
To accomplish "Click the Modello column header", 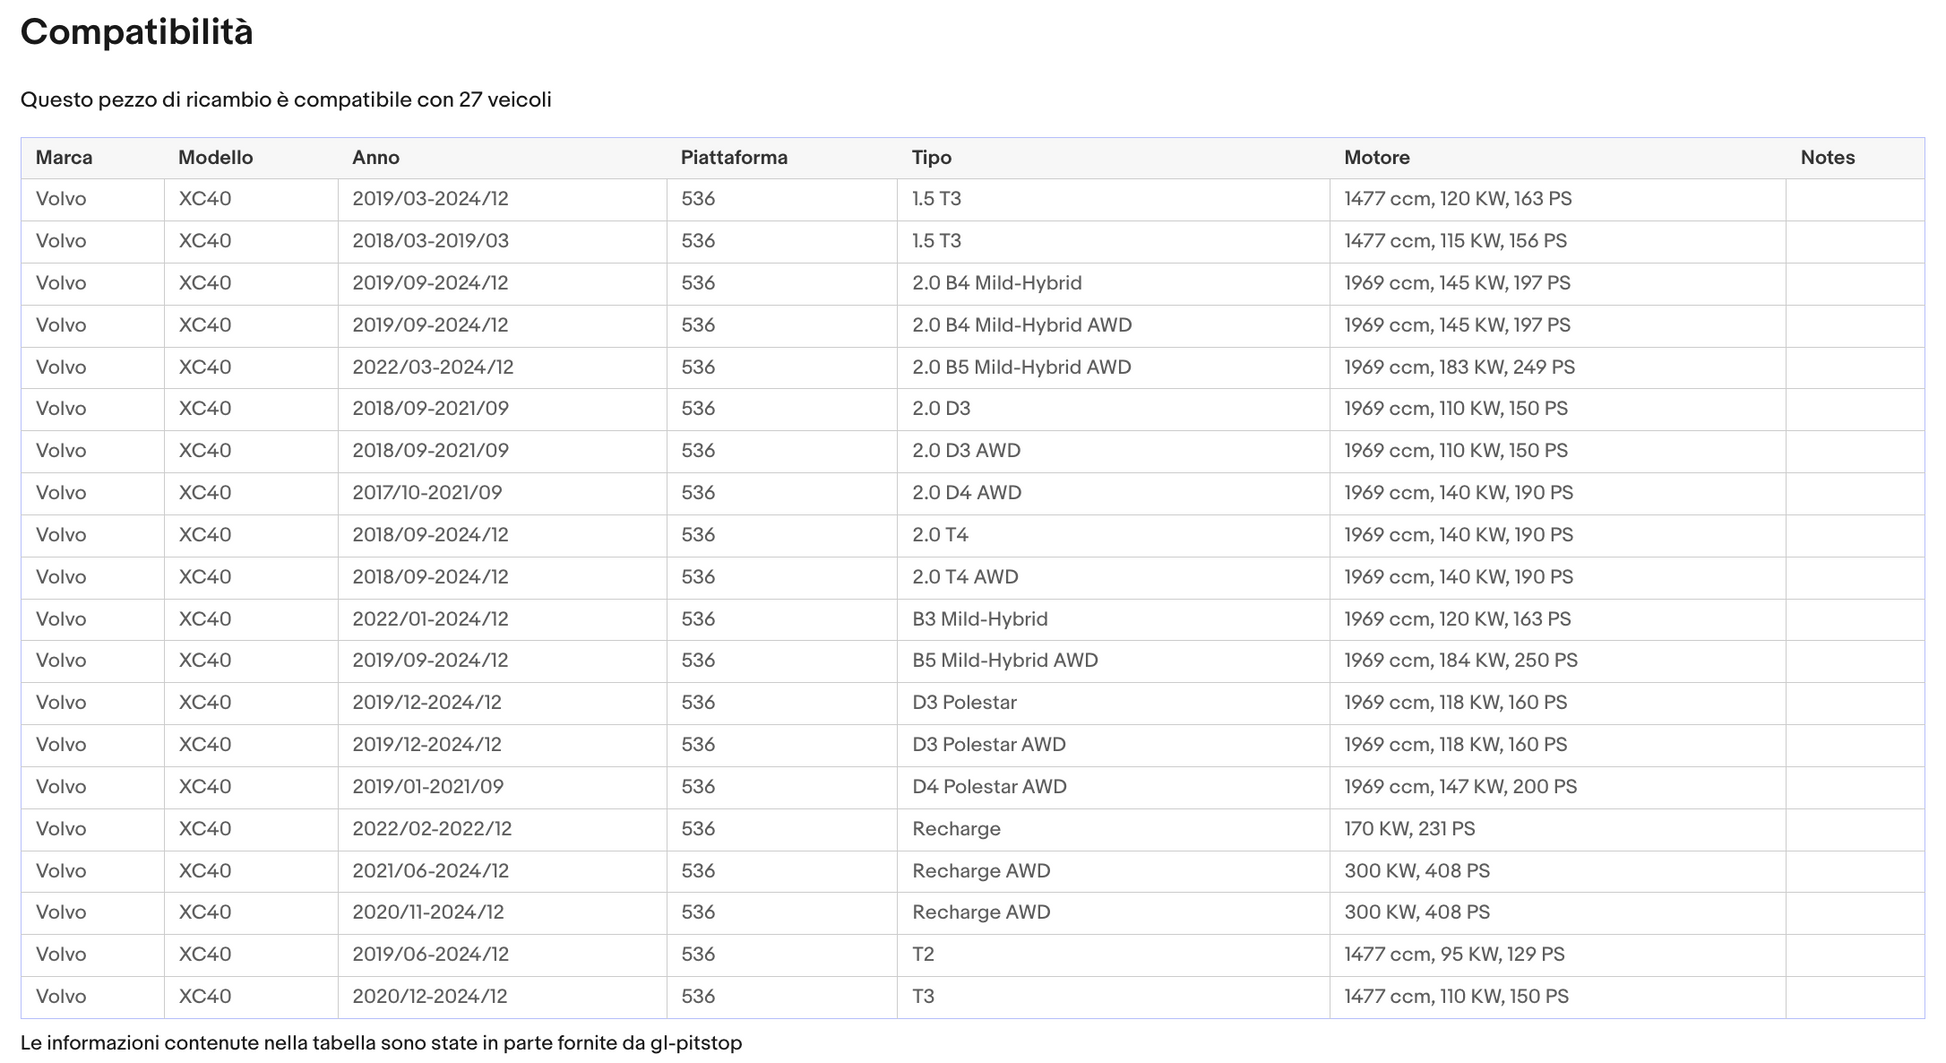I will click(x=215, y=158).
